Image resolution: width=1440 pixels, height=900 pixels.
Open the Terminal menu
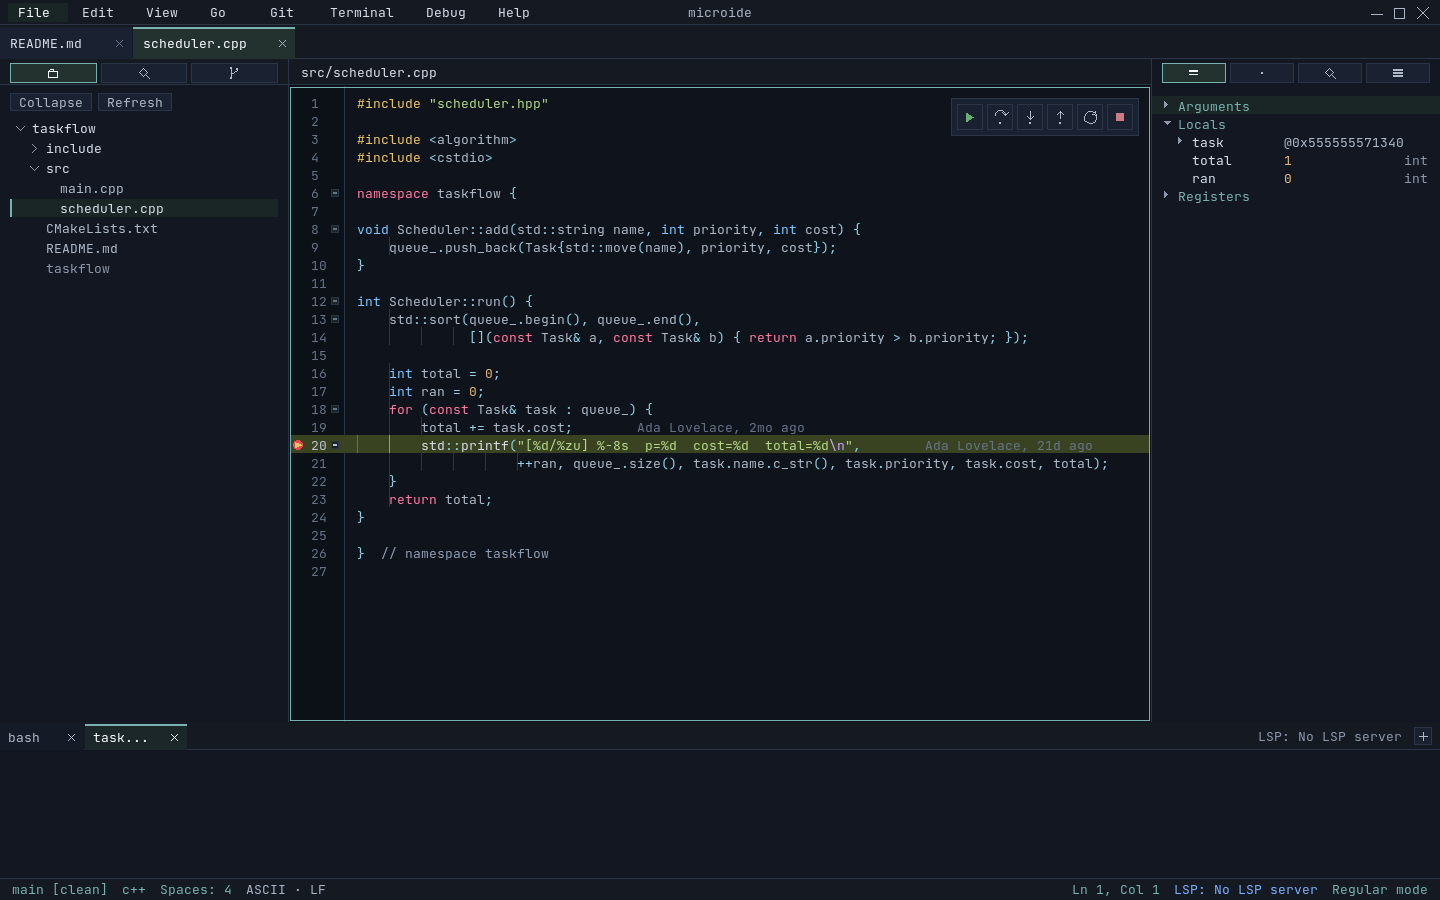362,13
